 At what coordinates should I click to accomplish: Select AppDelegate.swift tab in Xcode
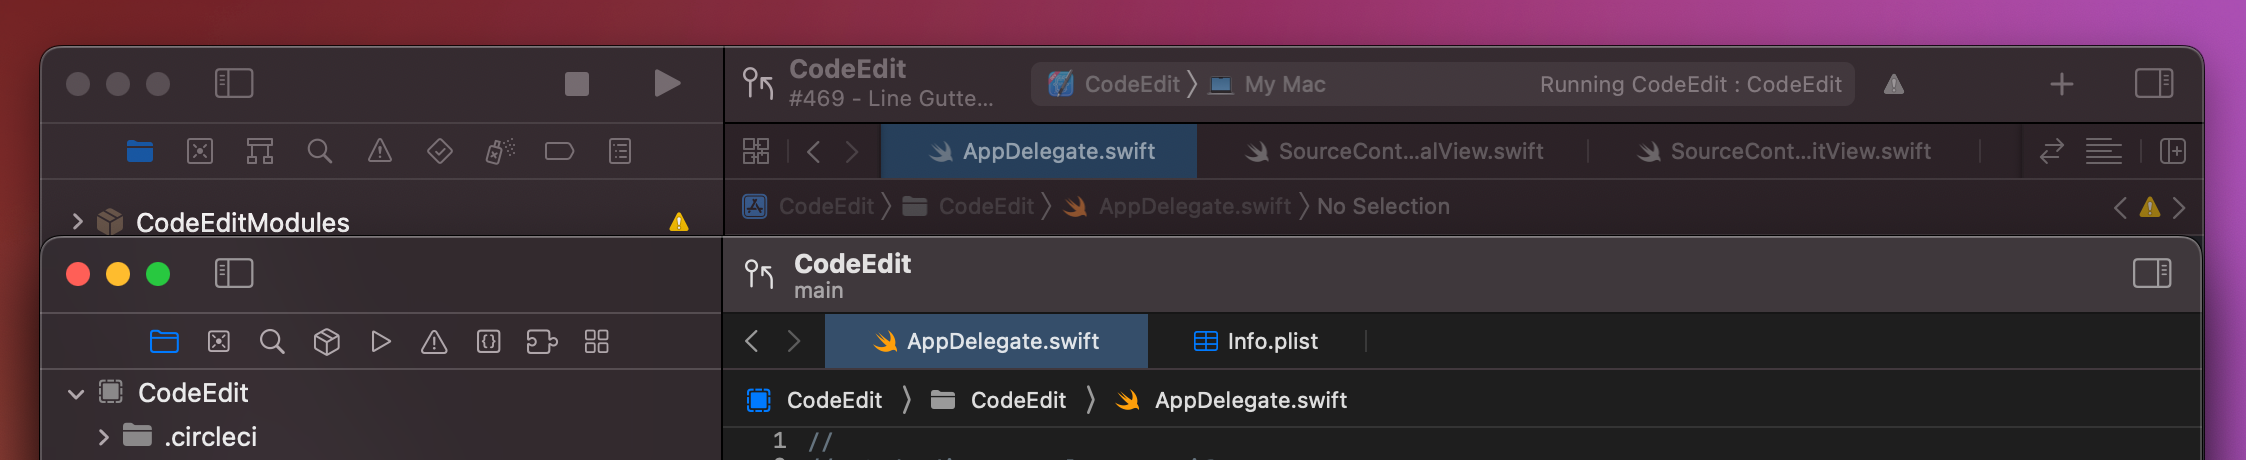click(x=1039, y=151)
